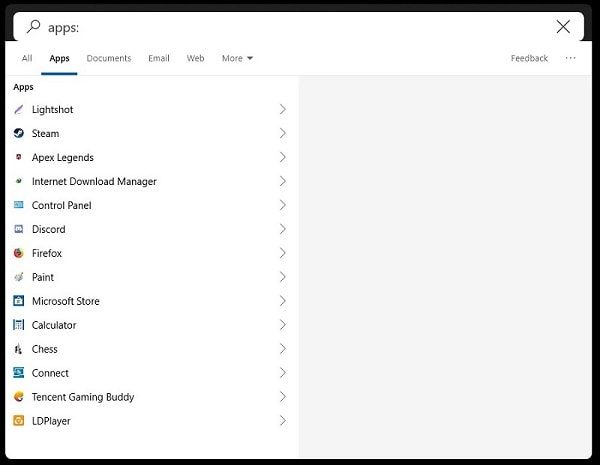Expand details arrow for Steam

click(283, 133)
